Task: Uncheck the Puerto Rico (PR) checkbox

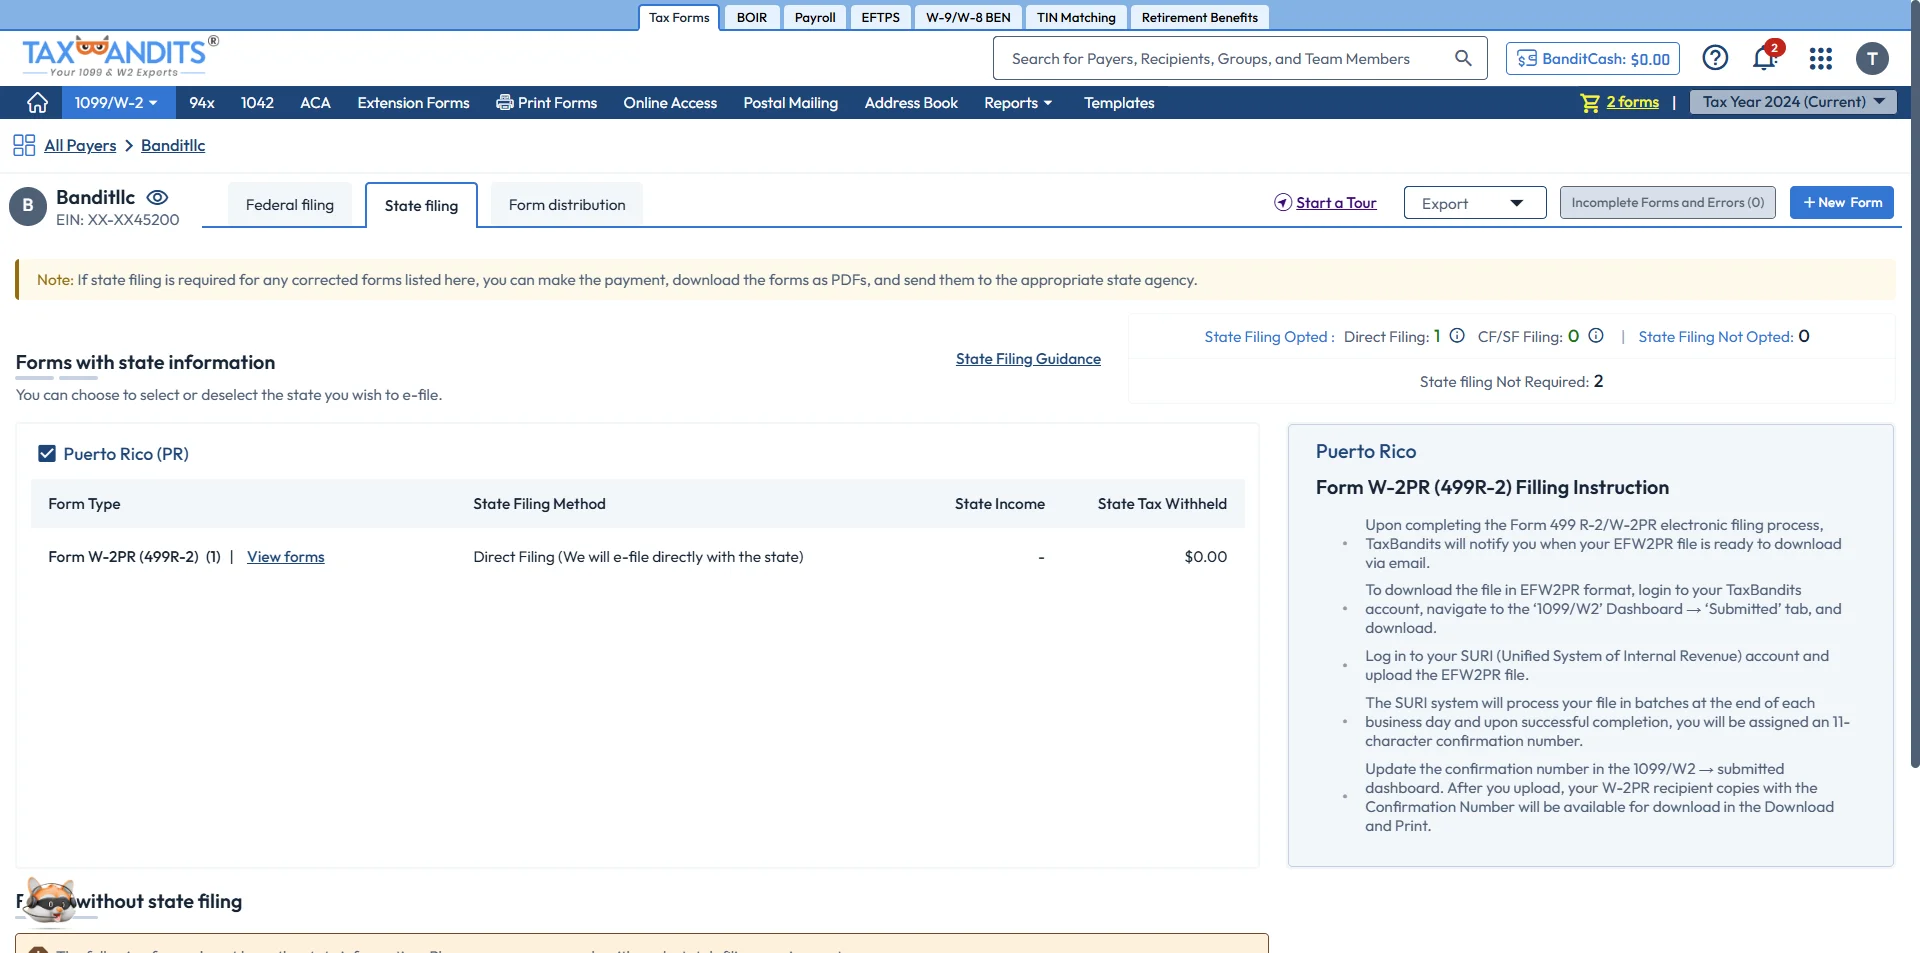Action: pos(47,453)
